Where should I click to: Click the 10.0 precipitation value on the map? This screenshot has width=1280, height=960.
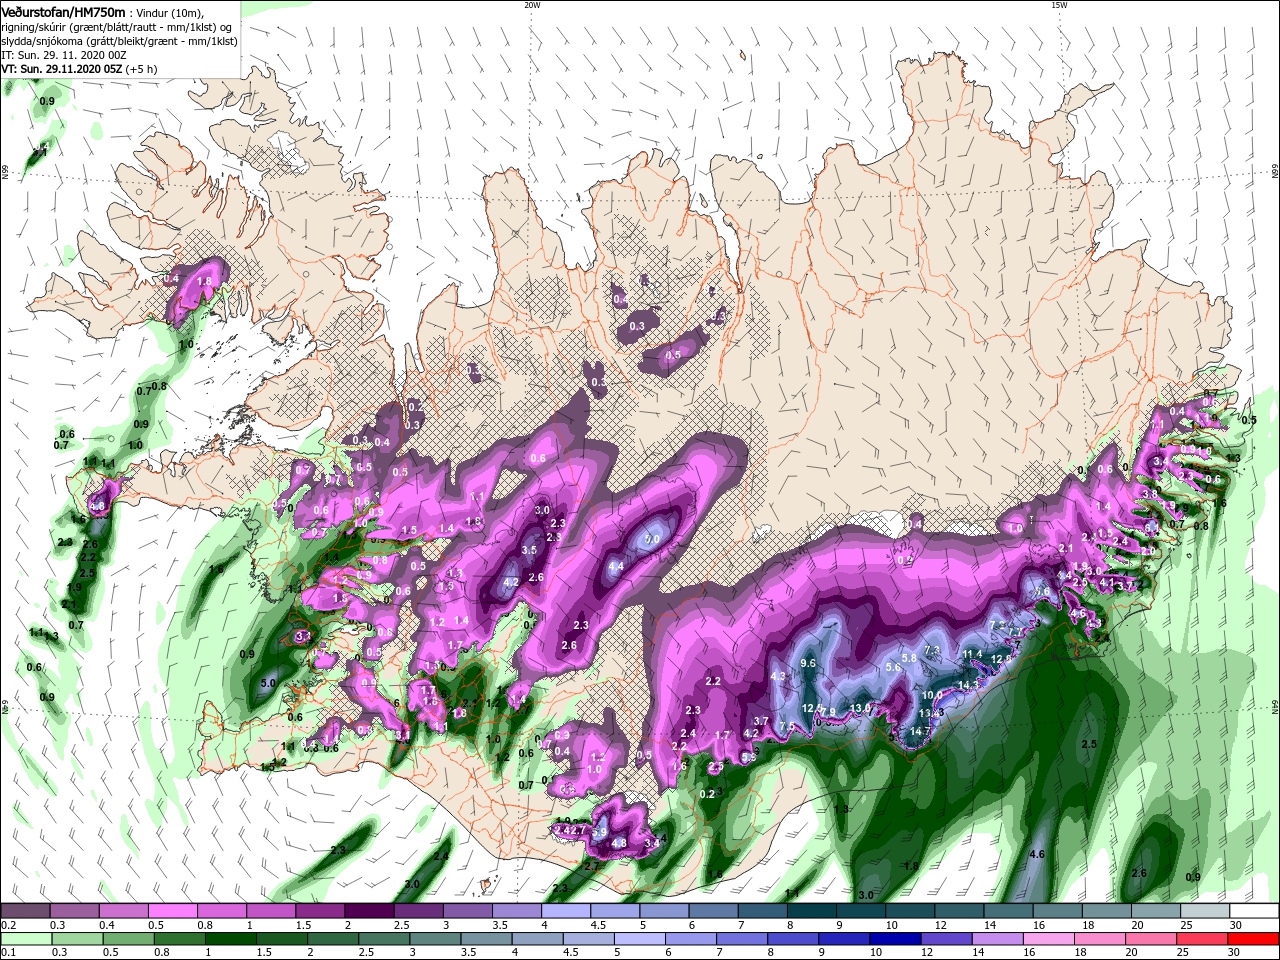coord(932,695)
